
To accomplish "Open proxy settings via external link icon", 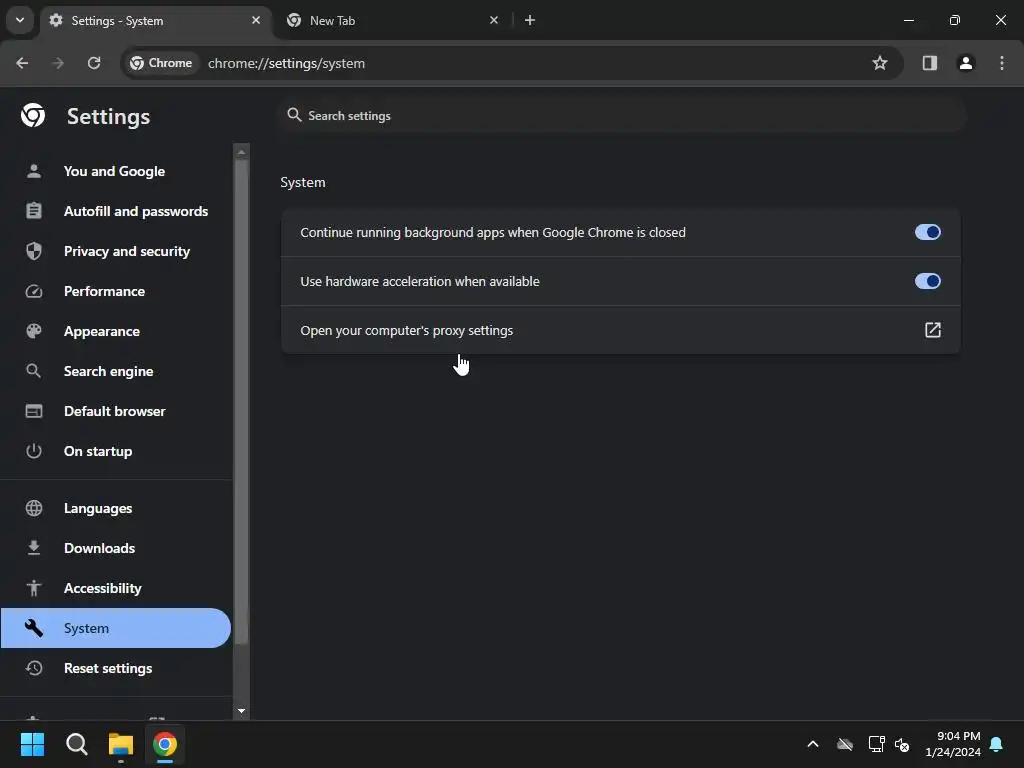I will [933, 330].
